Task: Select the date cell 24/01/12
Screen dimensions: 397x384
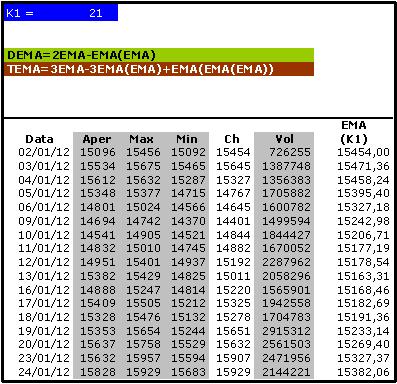Action: click(x=44, y=372)
